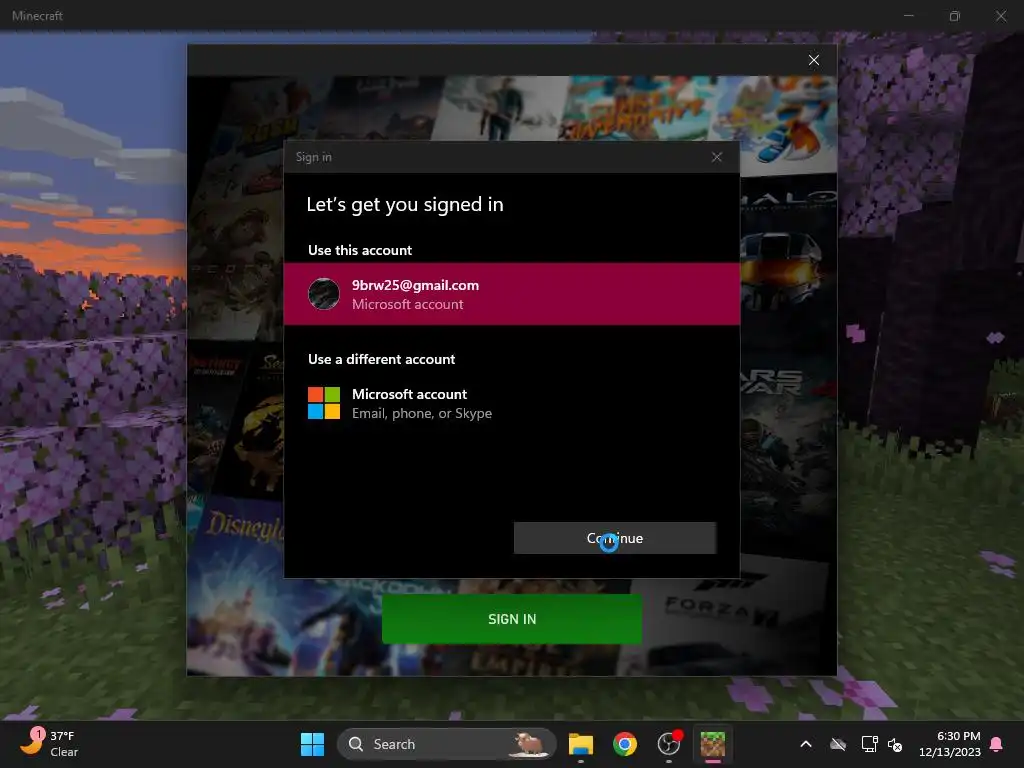Click the OneDrive cloud tray icon

click(838, 744)
